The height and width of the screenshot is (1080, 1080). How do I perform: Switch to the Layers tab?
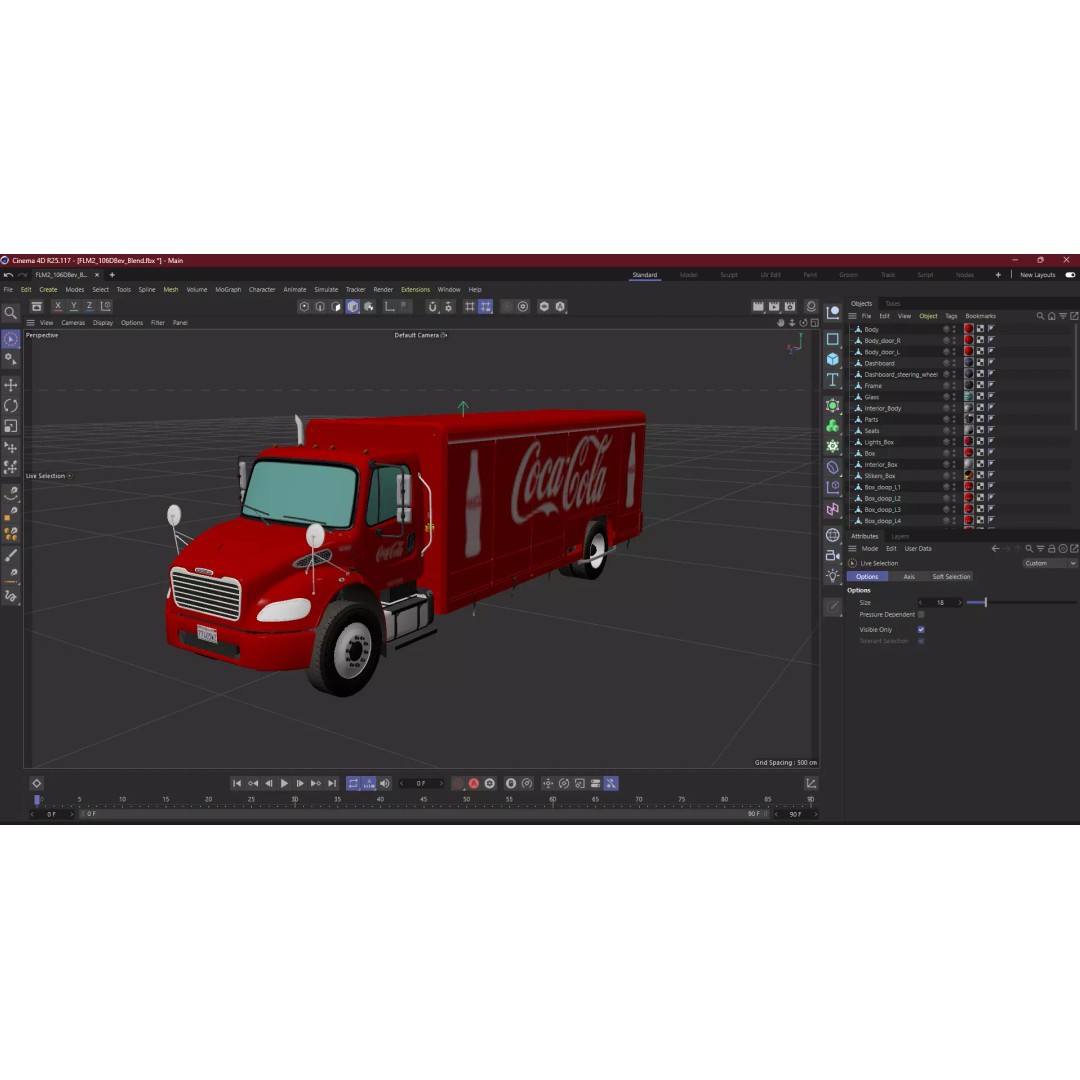(x=900, y=537)
